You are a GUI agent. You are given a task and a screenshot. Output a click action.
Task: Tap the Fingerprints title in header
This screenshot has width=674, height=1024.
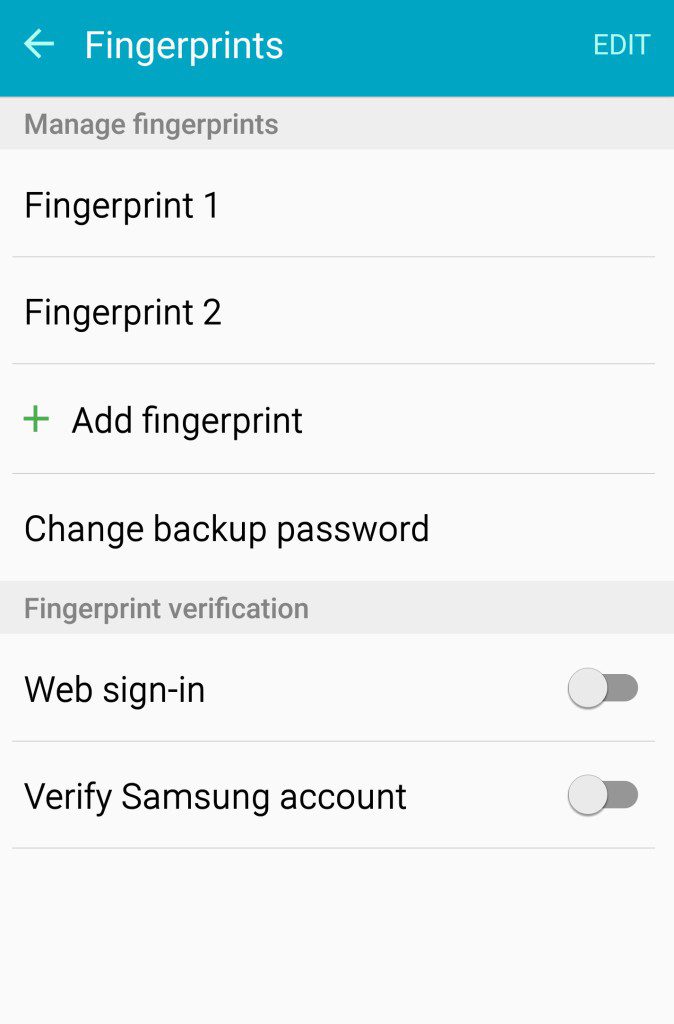[183, 44]
